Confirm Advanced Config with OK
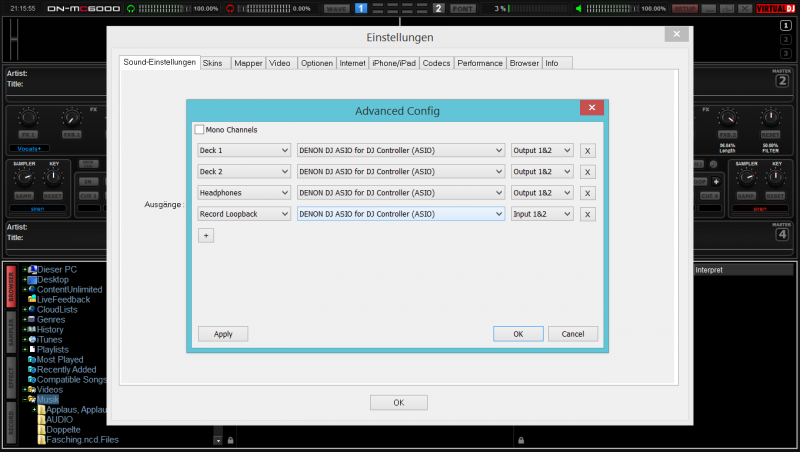 (518, 334)
